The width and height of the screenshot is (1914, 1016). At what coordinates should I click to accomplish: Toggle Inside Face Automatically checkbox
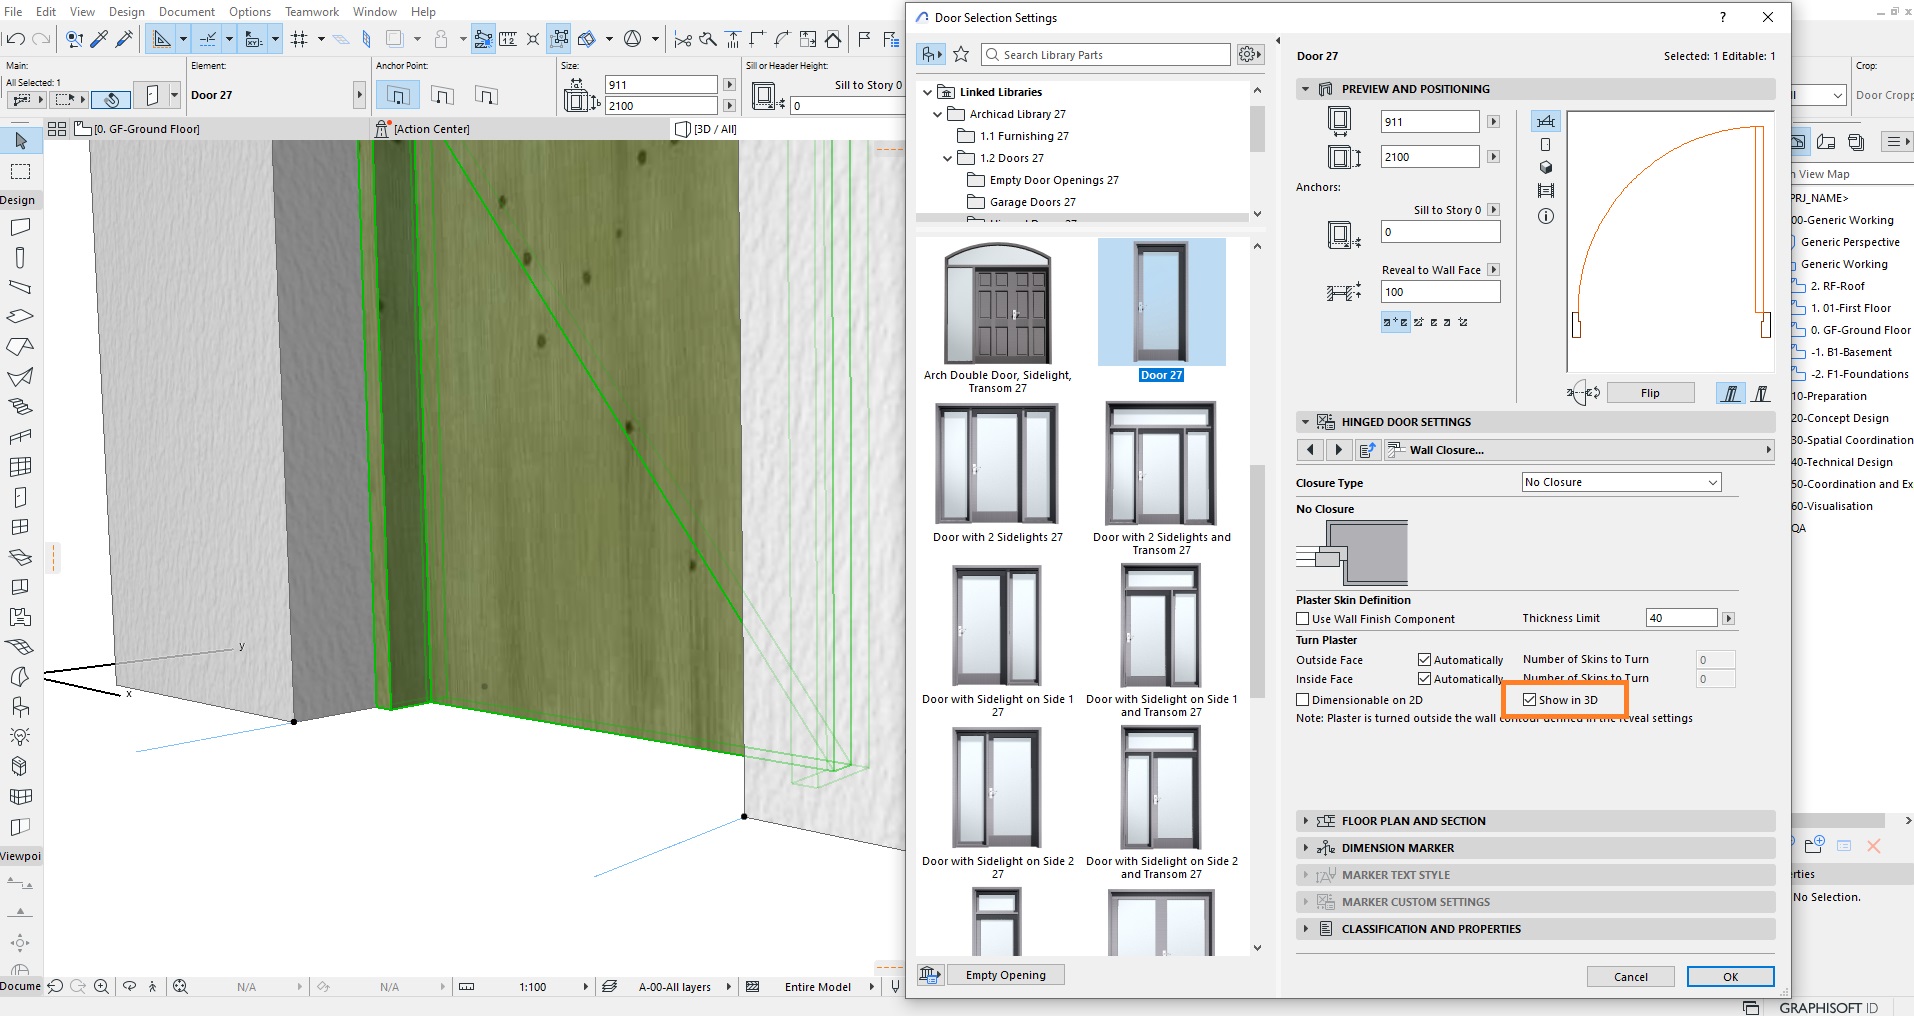[x=1425, y=679]
